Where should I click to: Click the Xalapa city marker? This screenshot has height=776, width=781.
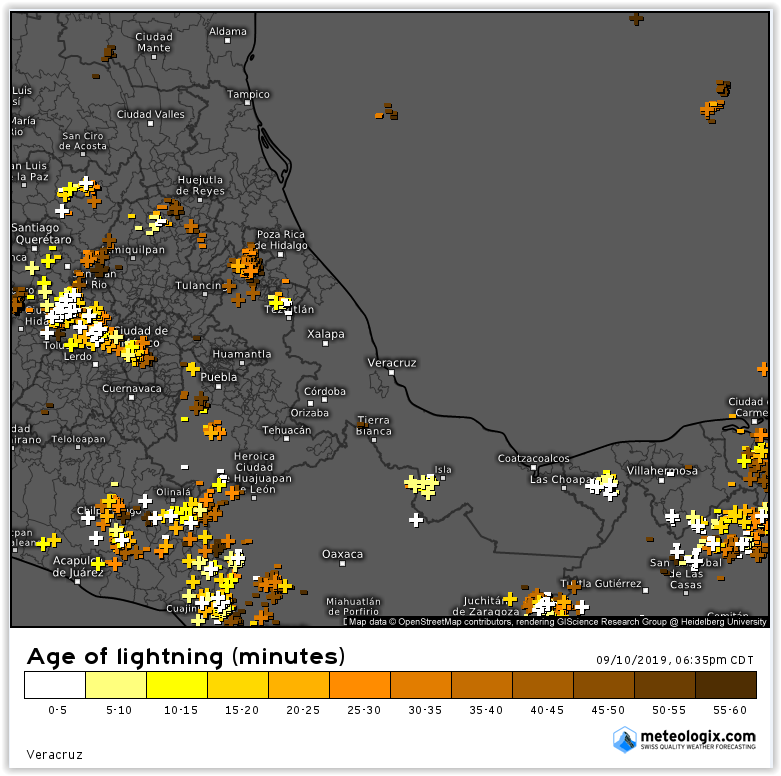pyautogui.click(x=325, y=344)
